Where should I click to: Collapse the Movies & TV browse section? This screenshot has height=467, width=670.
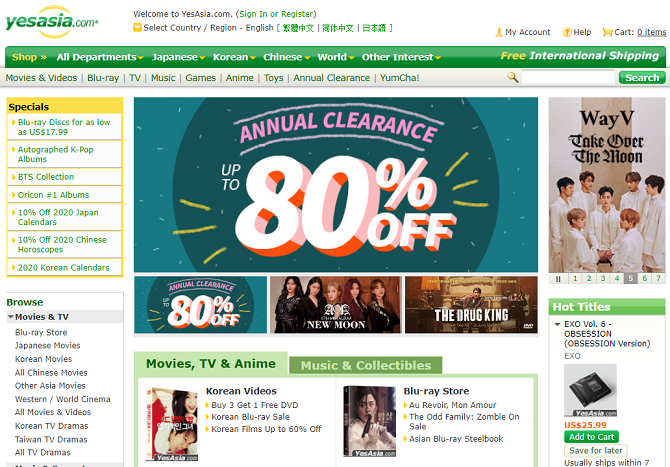[x=11, y=317]
